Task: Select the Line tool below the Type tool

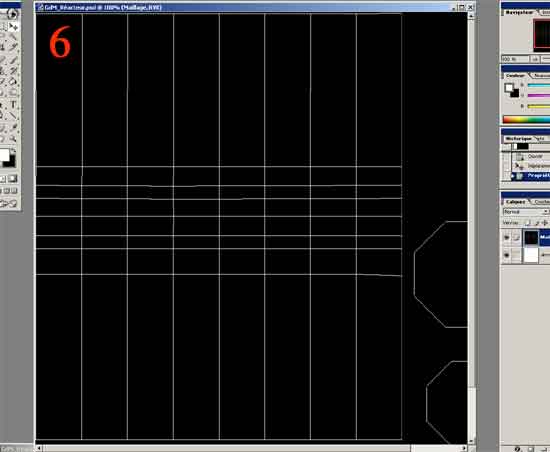Action: pyautogui.click(x=14, y=115)
